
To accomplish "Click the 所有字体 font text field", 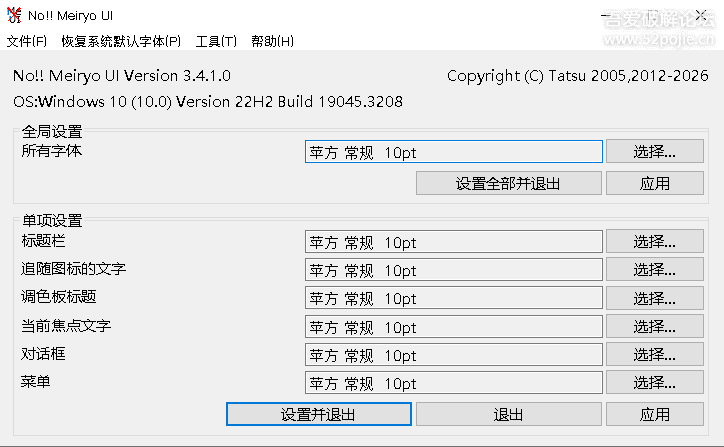I will pyautogui.click(x=453, y=151).
